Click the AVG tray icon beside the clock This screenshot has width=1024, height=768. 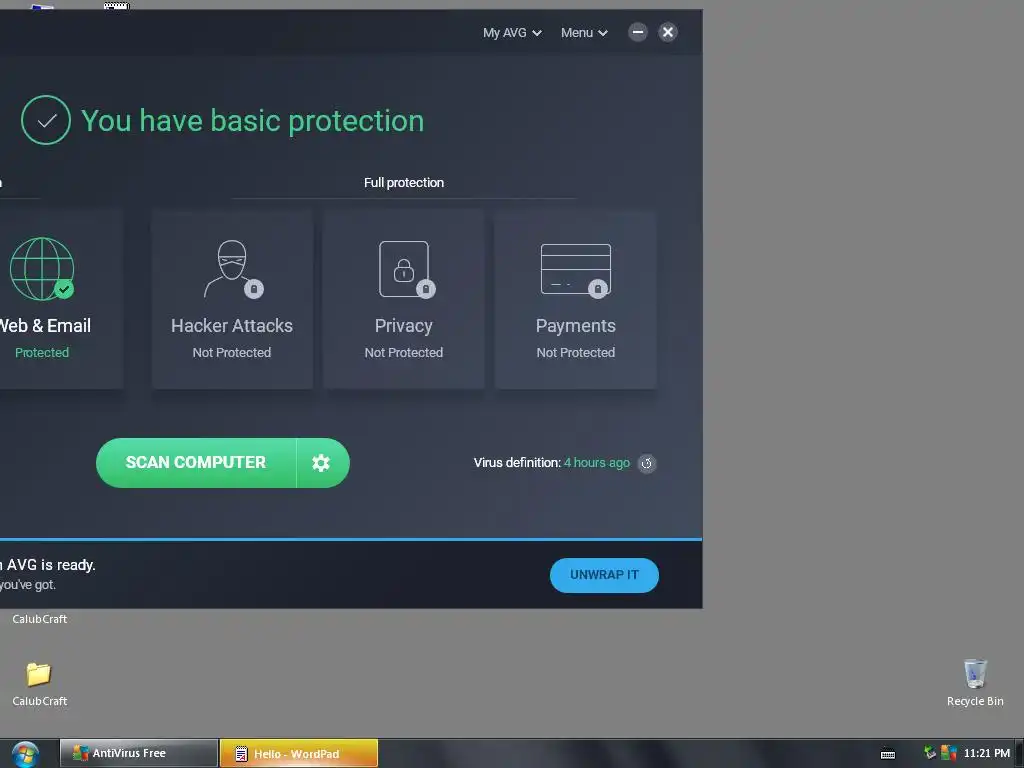coord(948,753)
